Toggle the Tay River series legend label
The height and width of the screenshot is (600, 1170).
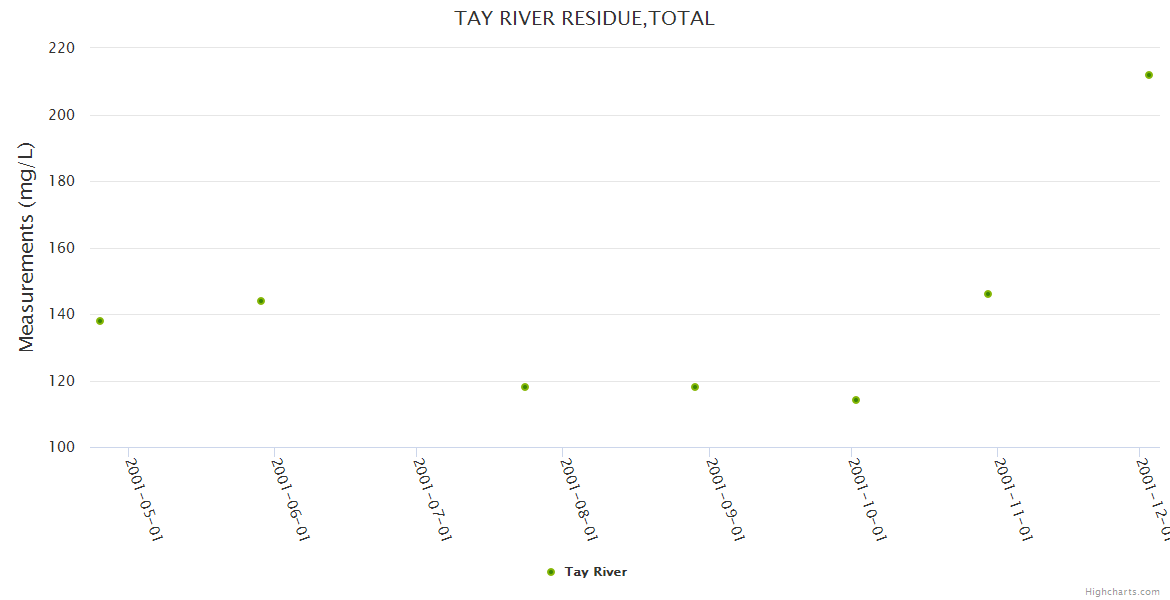595,572
